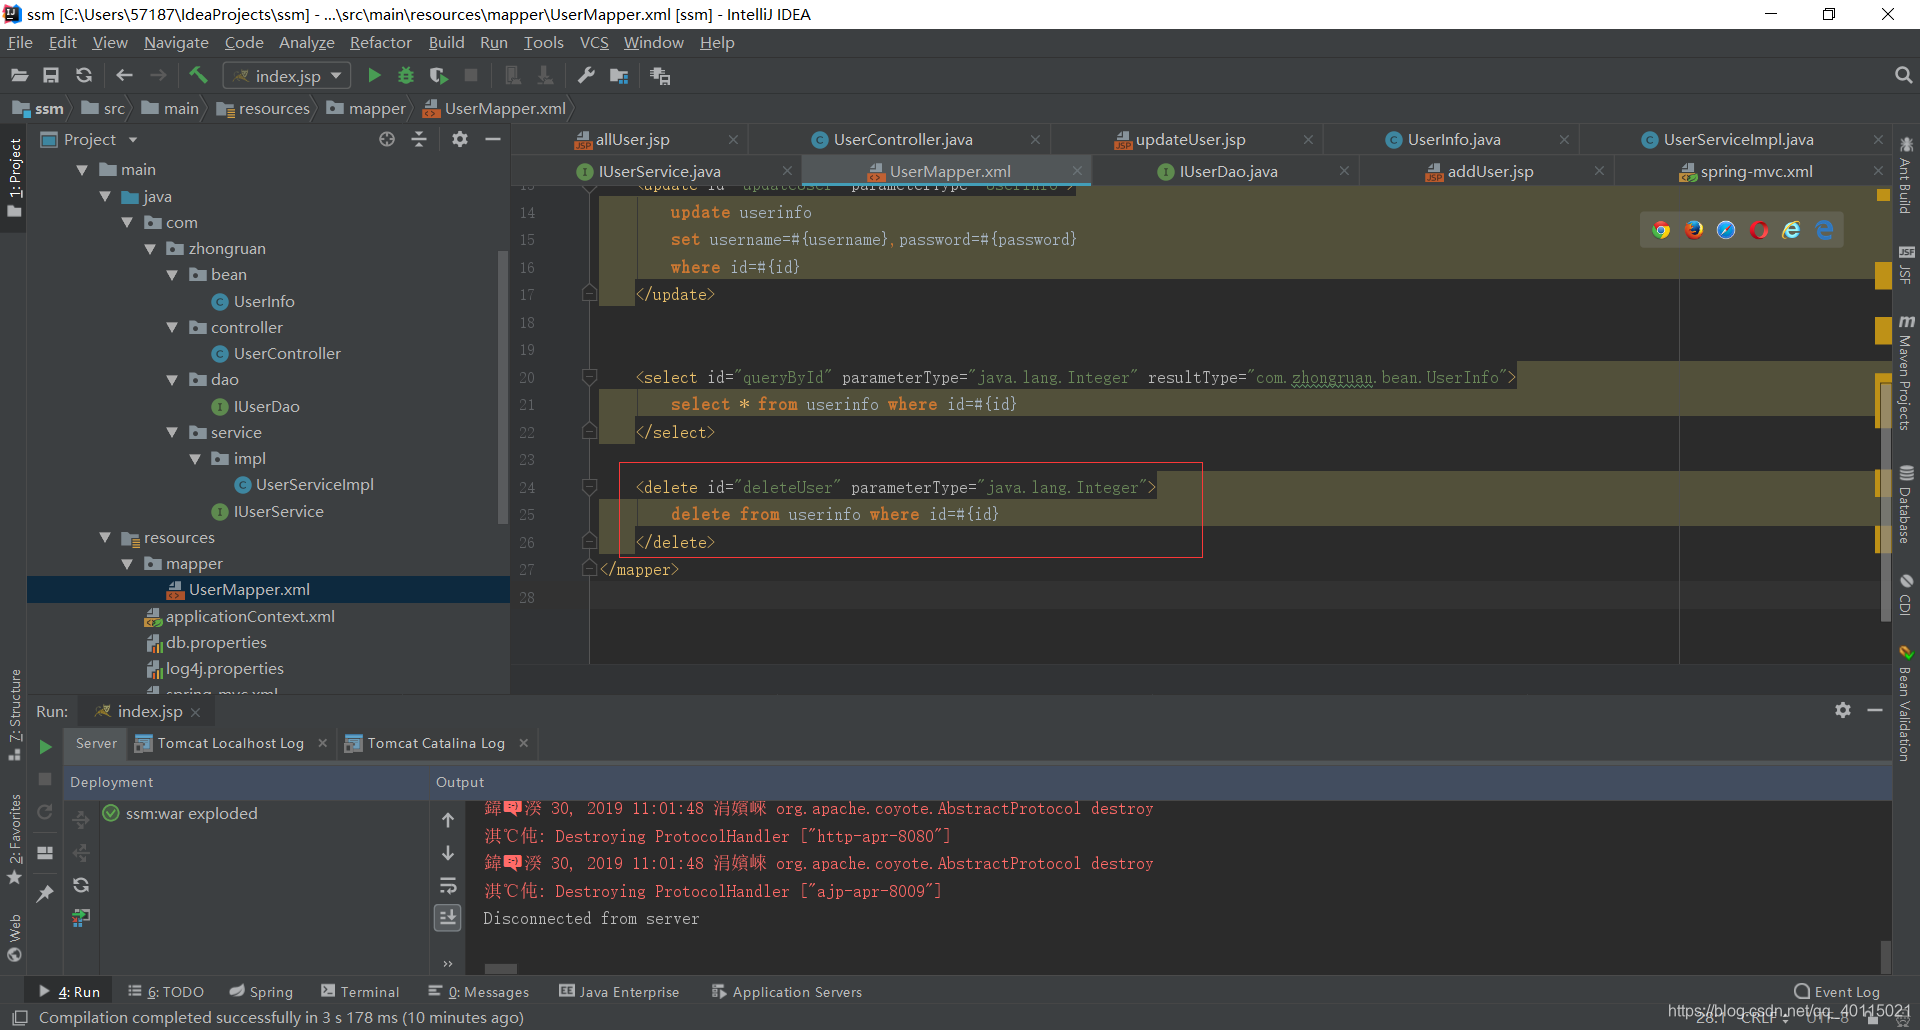Open in Chrome browser icon
The image size is (1920, 1030).
coord(1661,231)
